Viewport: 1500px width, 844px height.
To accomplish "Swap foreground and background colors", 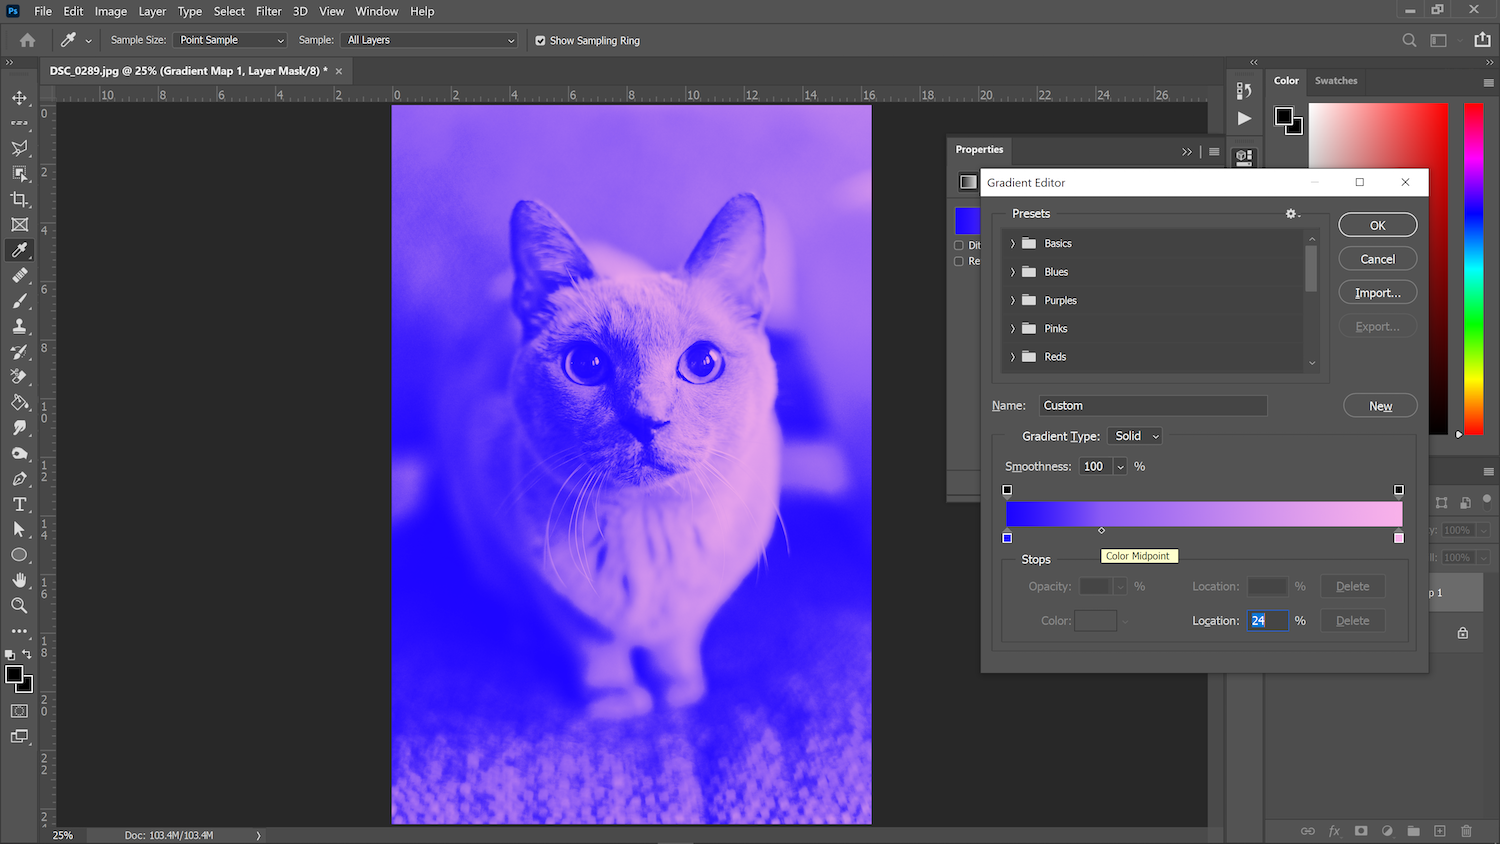I will pyautogui.click(x=27, y=654).
